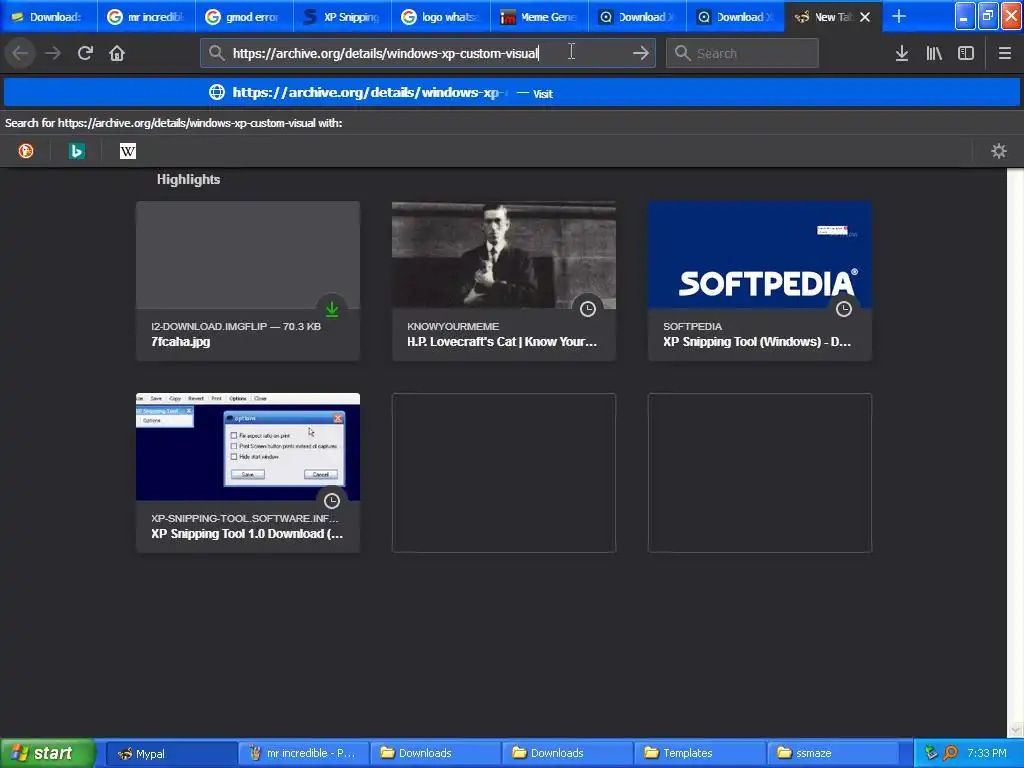Click the browser Back arrow button
1024x768 pixels.
pos(20,53)
